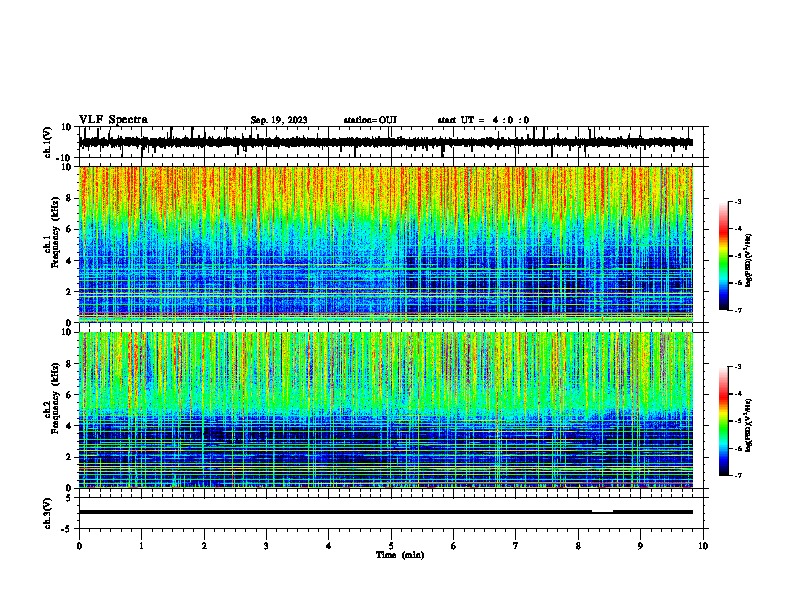
Task: Click time axis tick label '10'
Action: [703, 546]
